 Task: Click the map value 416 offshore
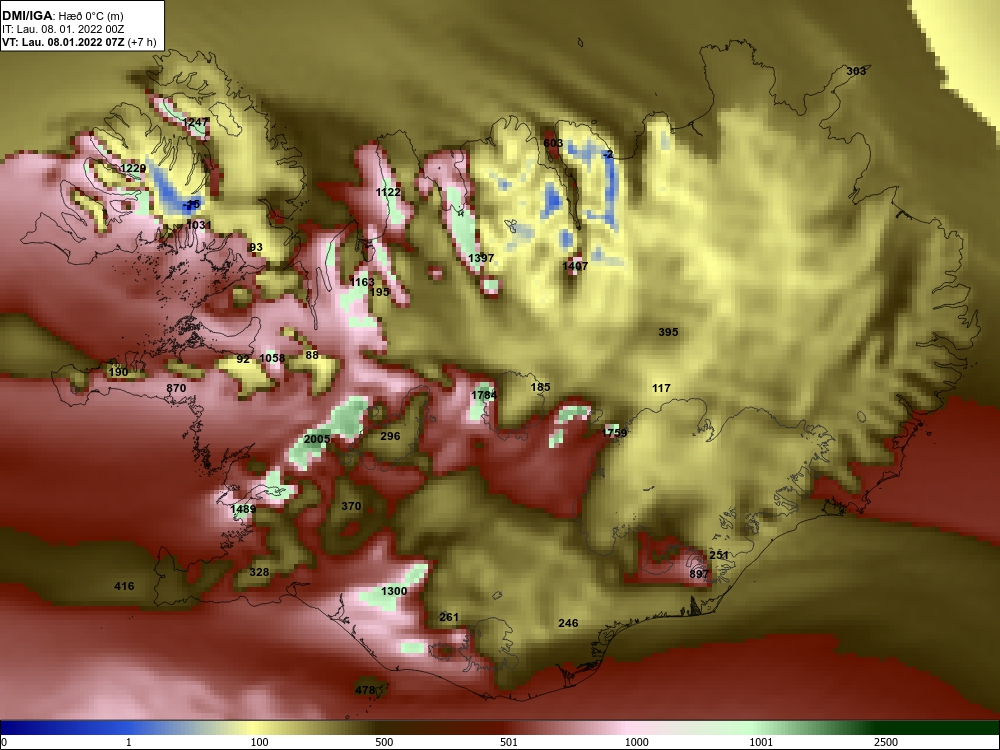click(124, 586)
